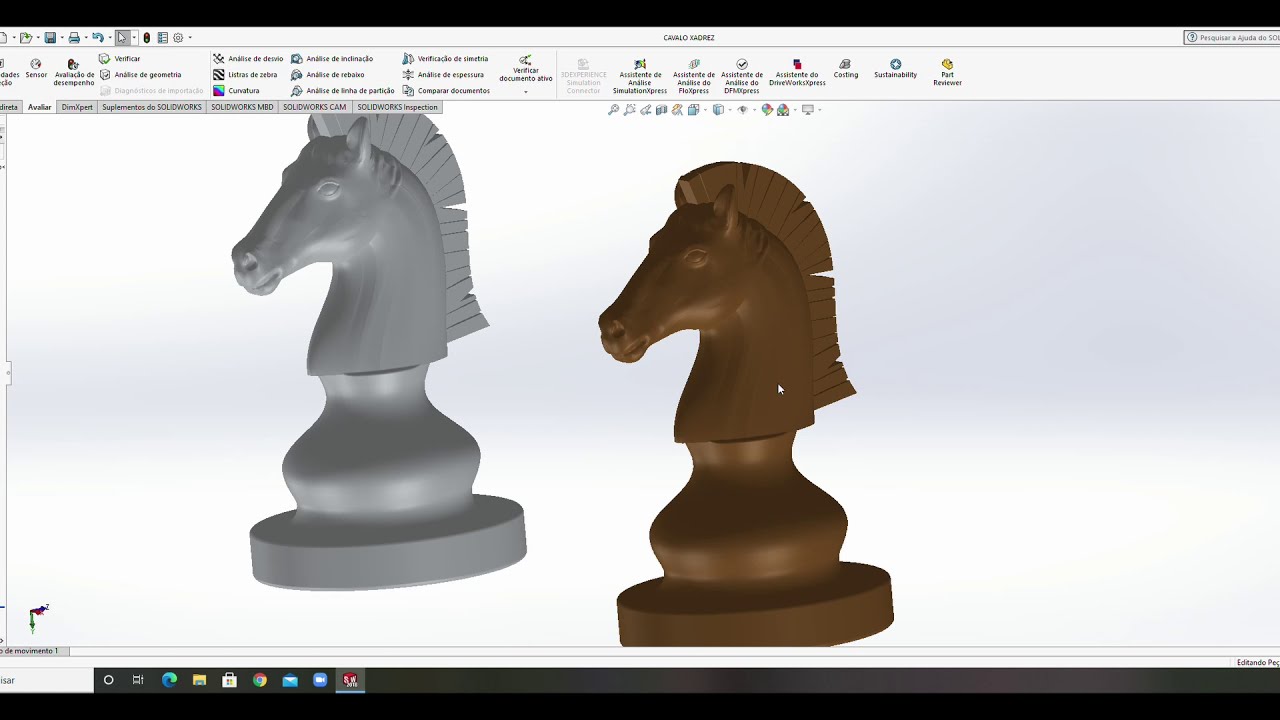1280x720 pixels.
Task: Open Zoom from taskbar
Action: 320,680
